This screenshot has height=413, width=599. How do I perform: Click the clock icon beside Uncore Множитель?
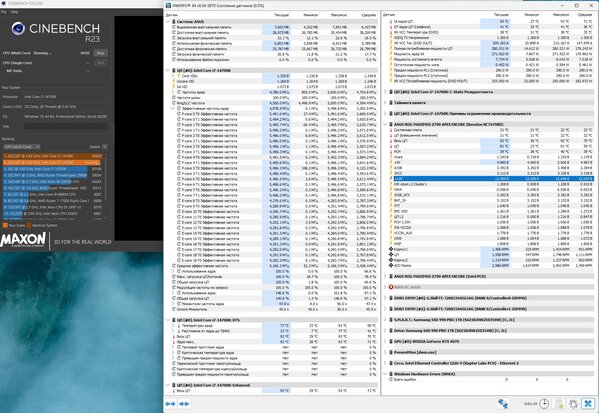174,309
